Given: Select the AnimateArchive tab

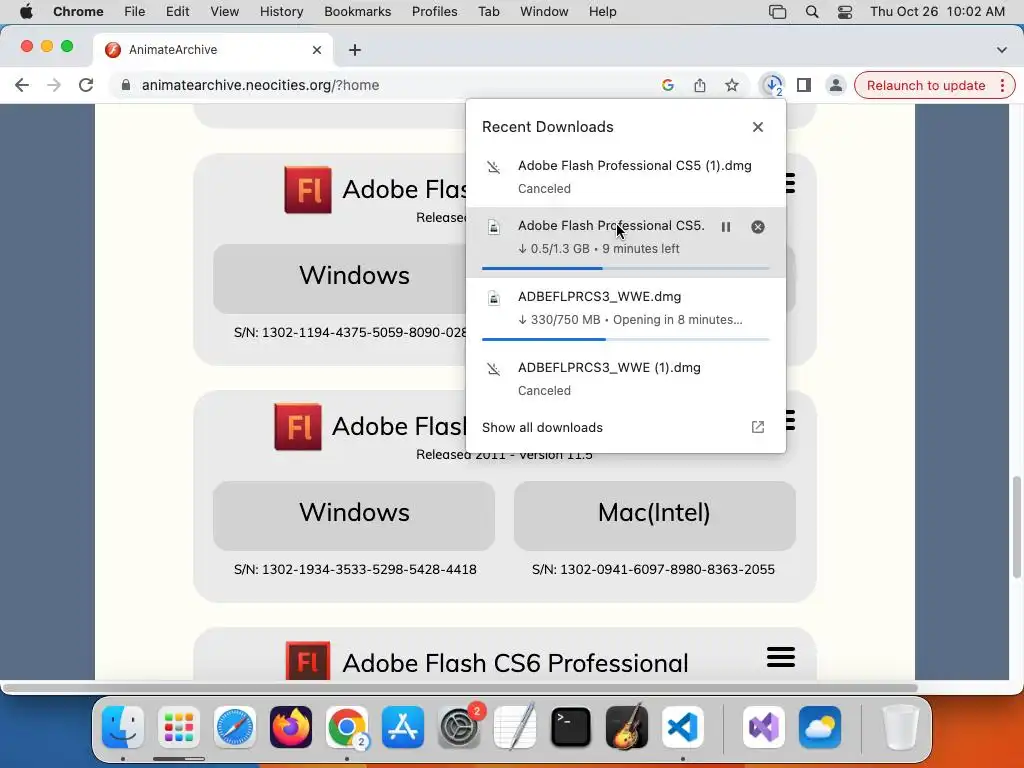Looking at the screenshot, I should click(x=212, y=50).
